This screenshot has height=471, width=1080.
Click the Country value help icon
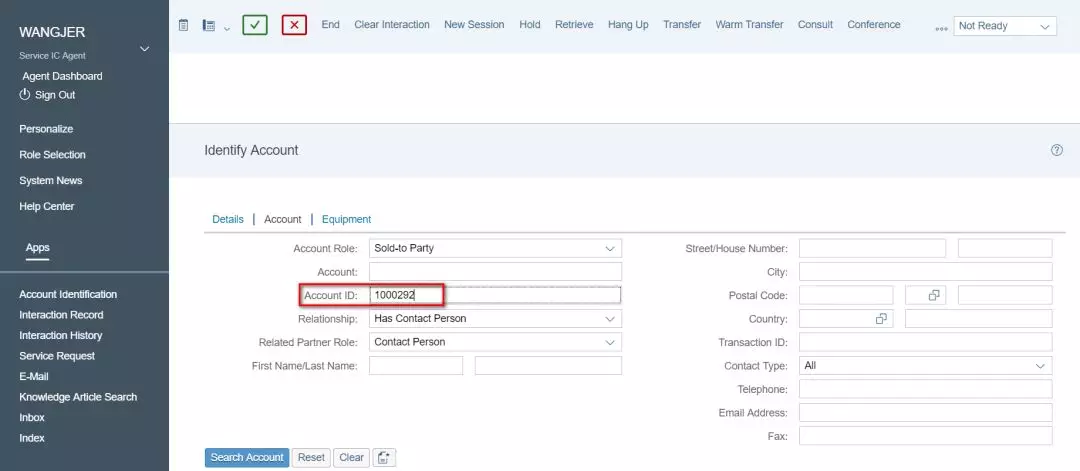click(881, 319)
